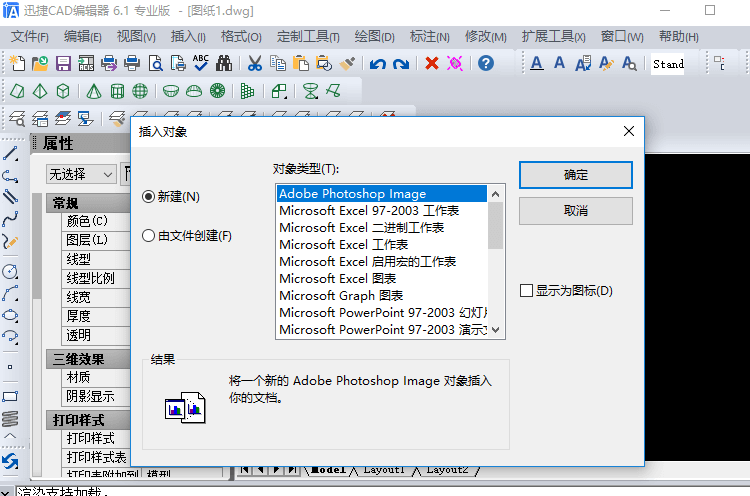Screen dimensions: 750x496
Task: Open the 绘图(D) menu
Action: (x=375, y=37)
